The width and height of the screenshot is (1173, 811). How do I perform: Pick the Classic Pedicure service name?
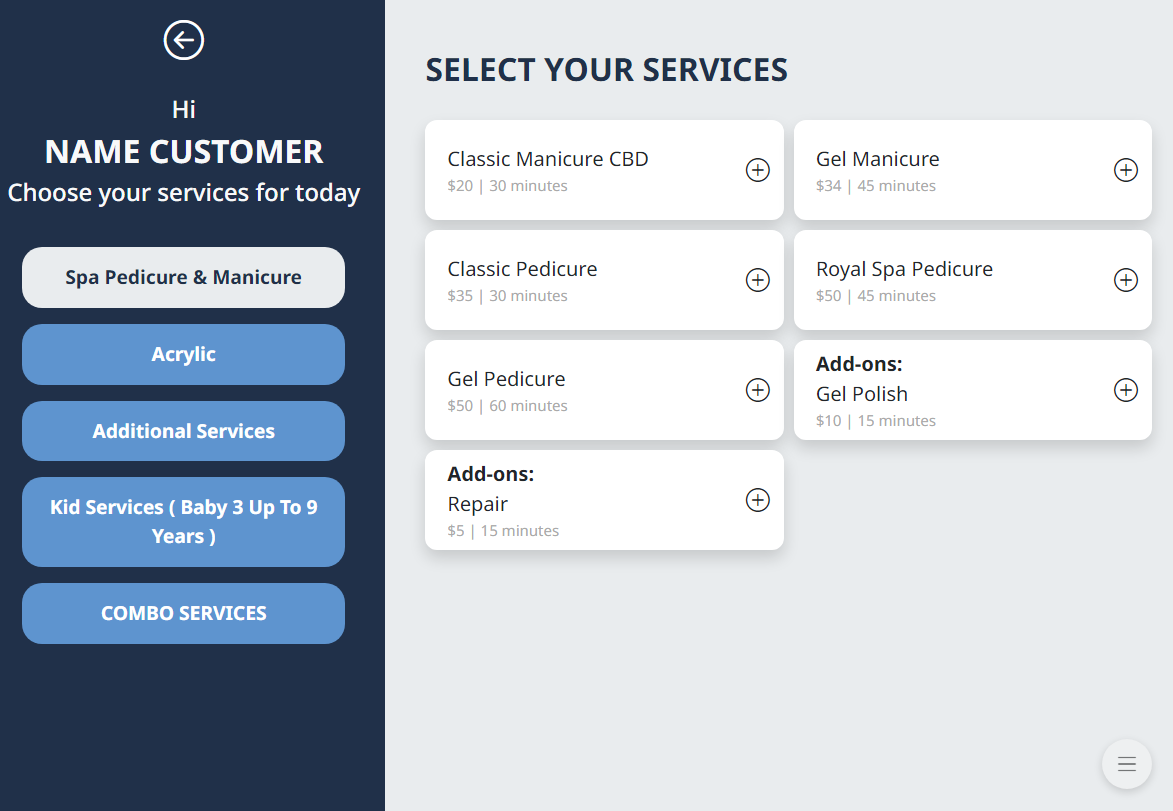click(522, 269)
